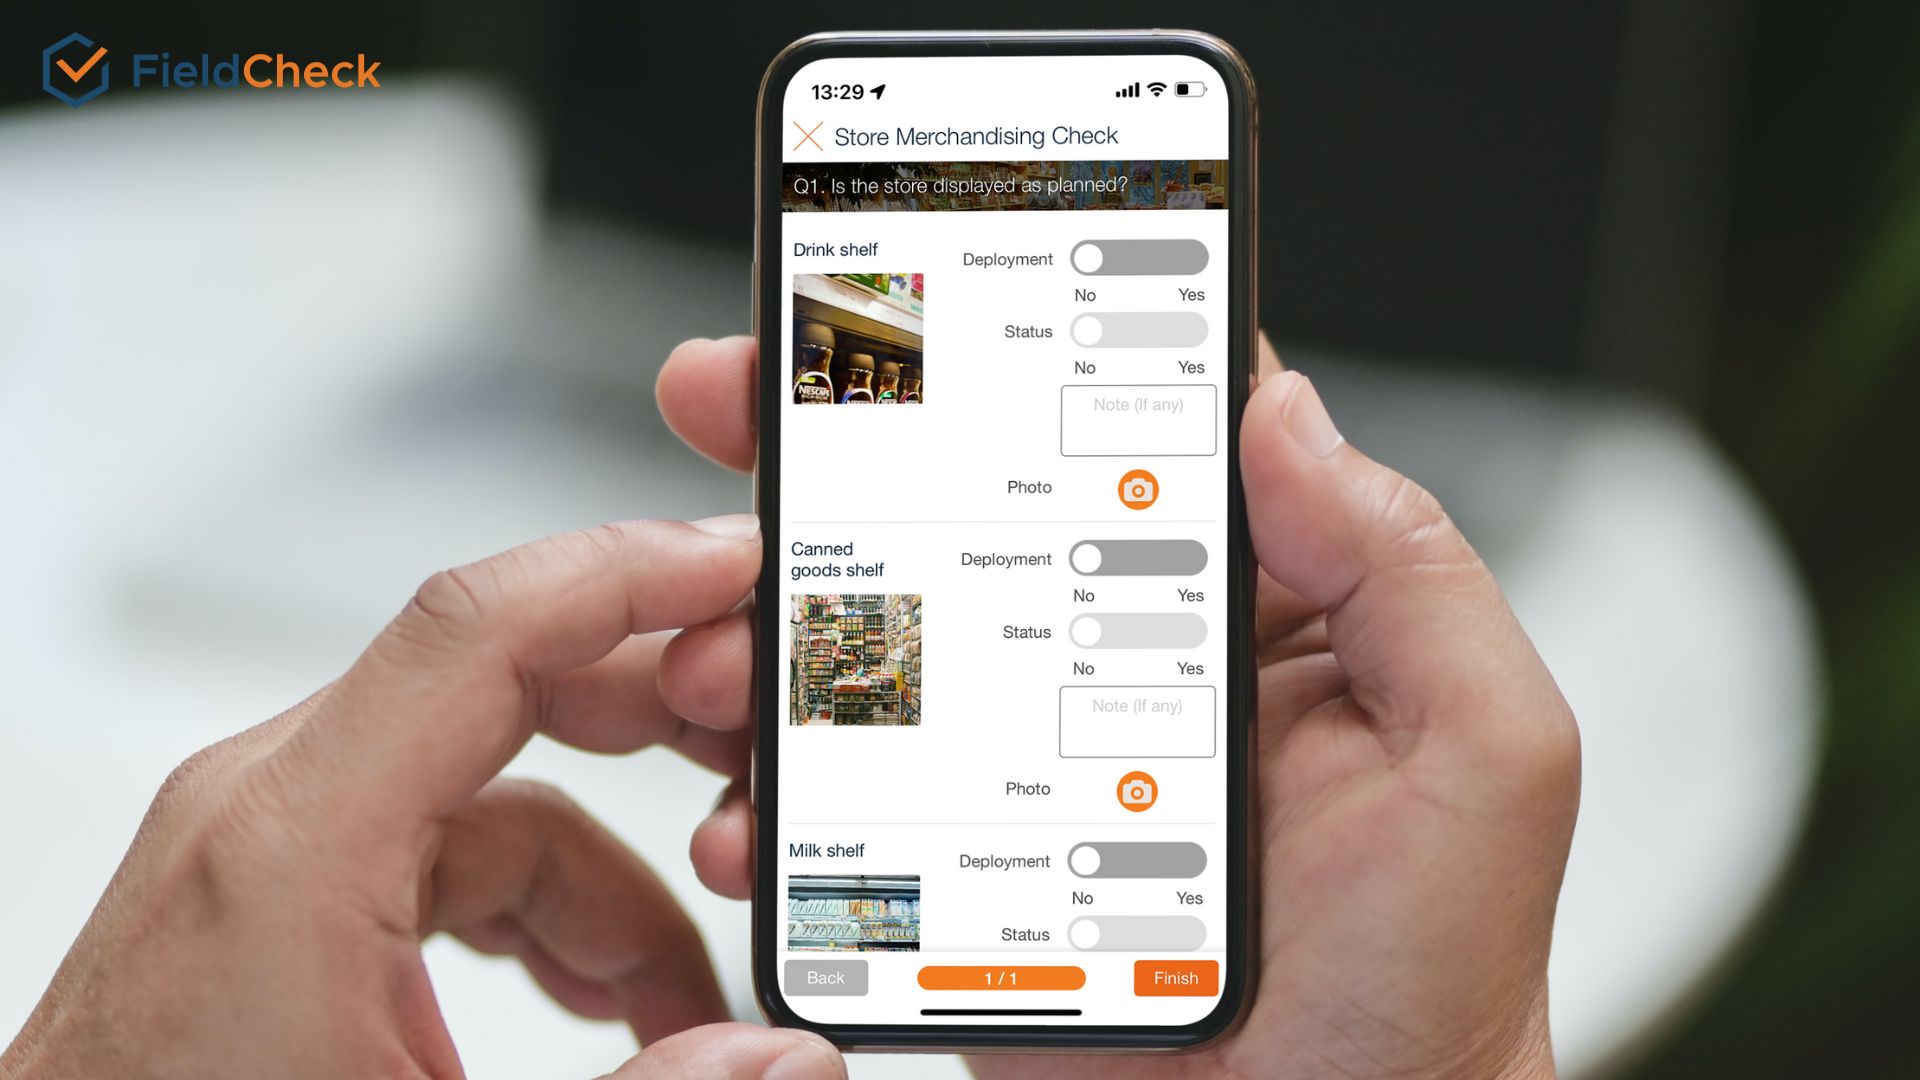
Task: Tap the close X icon on checklist
Action: (810, 135)
